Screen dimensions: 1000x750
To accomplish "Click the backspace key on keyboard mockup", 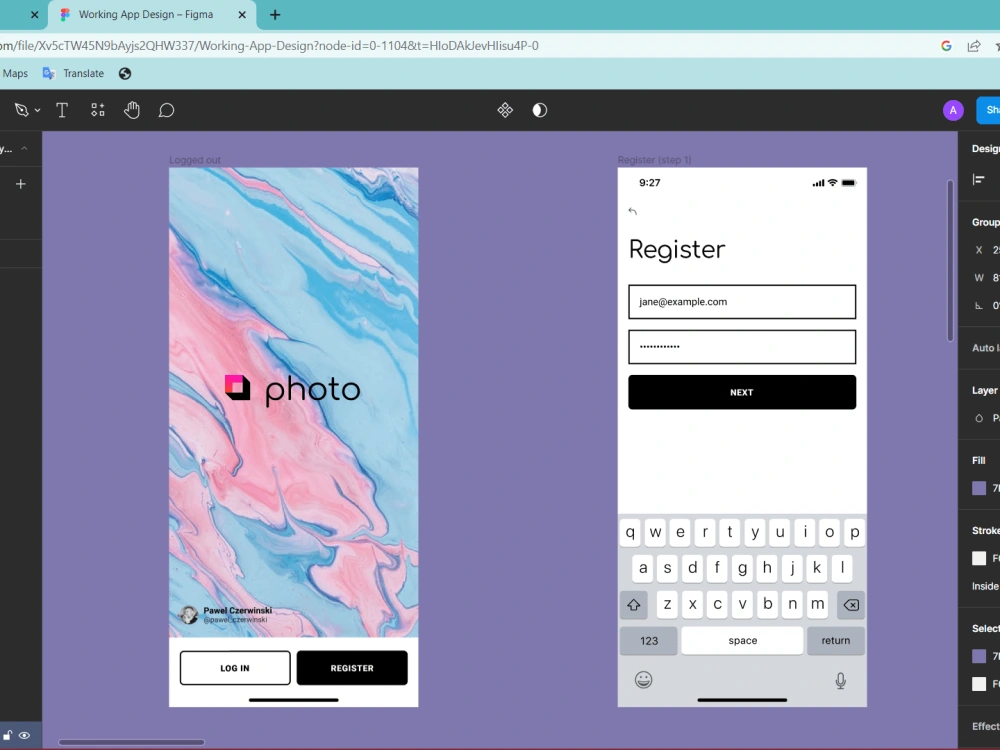I will [x=851, y=605].
